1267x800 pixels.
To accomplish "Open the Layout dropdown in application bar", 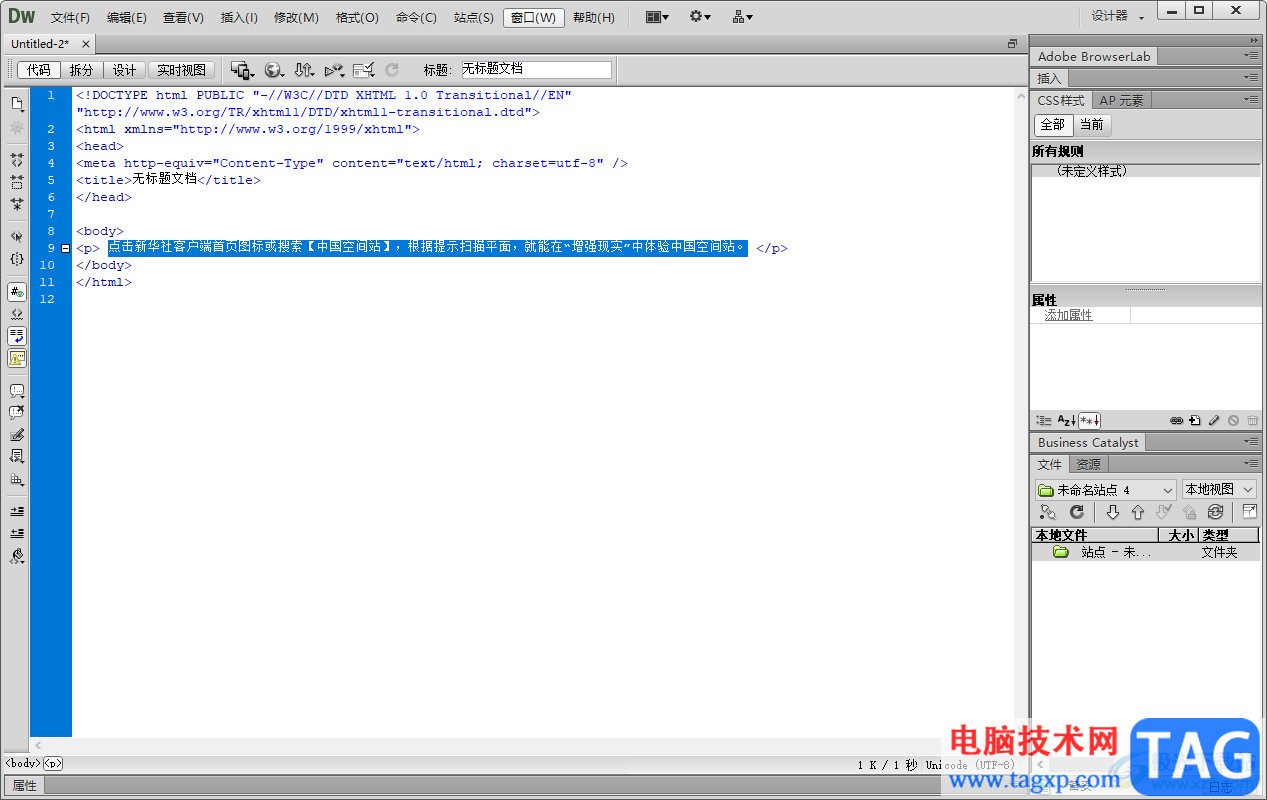I will tap(658, 17).
